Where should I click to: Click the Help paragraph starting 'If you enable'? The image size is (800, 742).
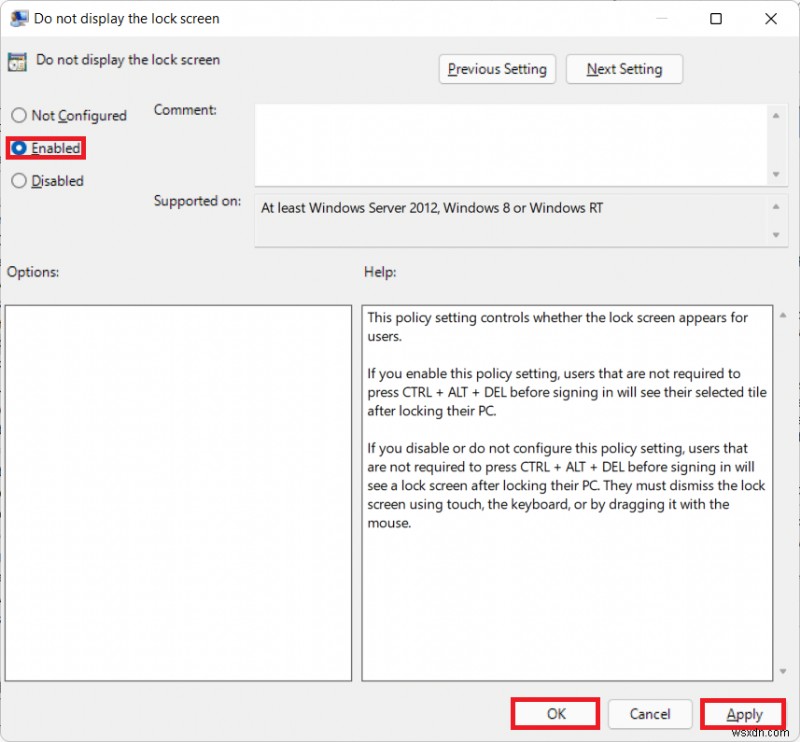pos(567,392)
